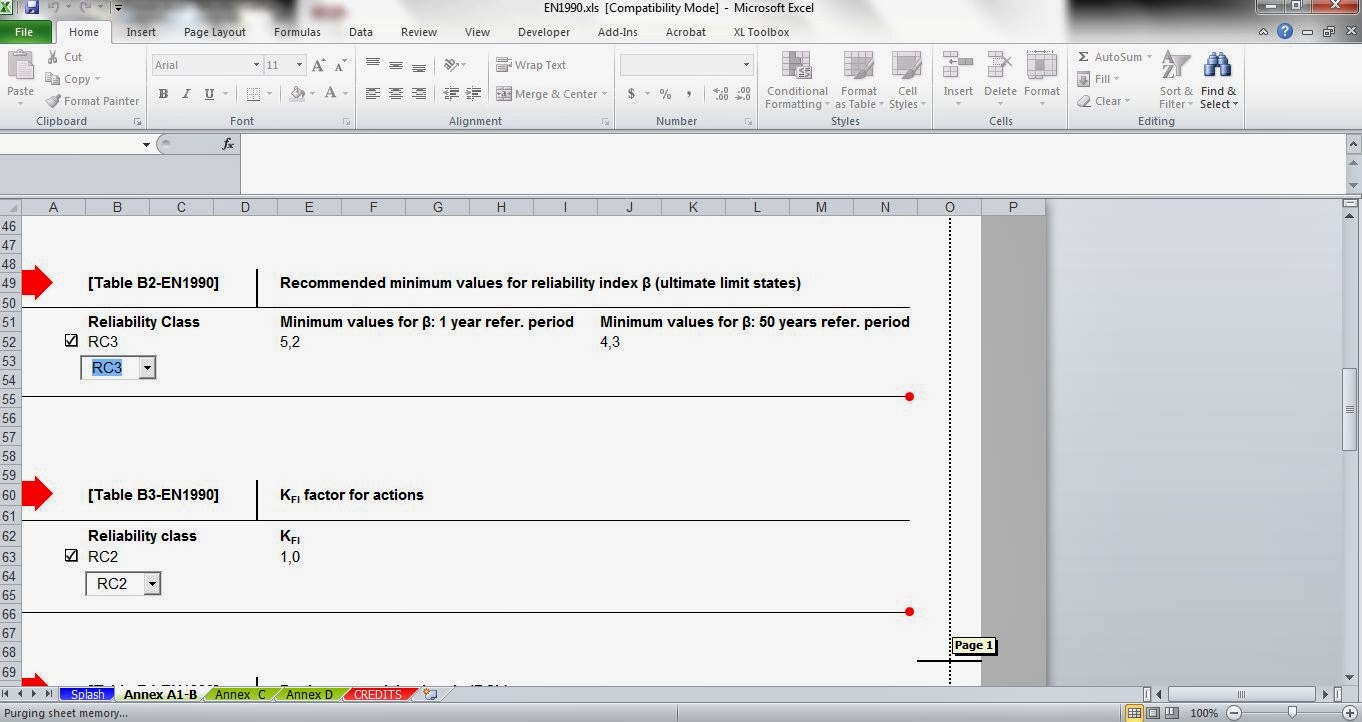This screenshot has height=722, width=1362.
Task: Click the vertical scrollbar thumb
Action: tap(1349, 410)
